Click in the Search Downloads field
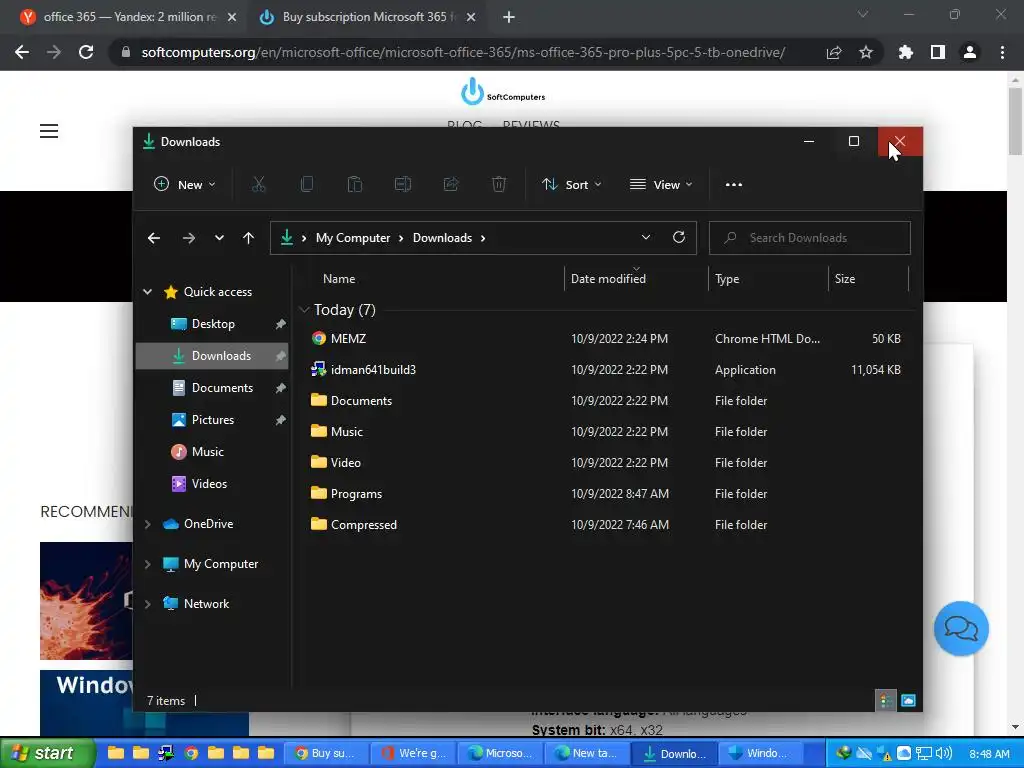 coord(810,238)
